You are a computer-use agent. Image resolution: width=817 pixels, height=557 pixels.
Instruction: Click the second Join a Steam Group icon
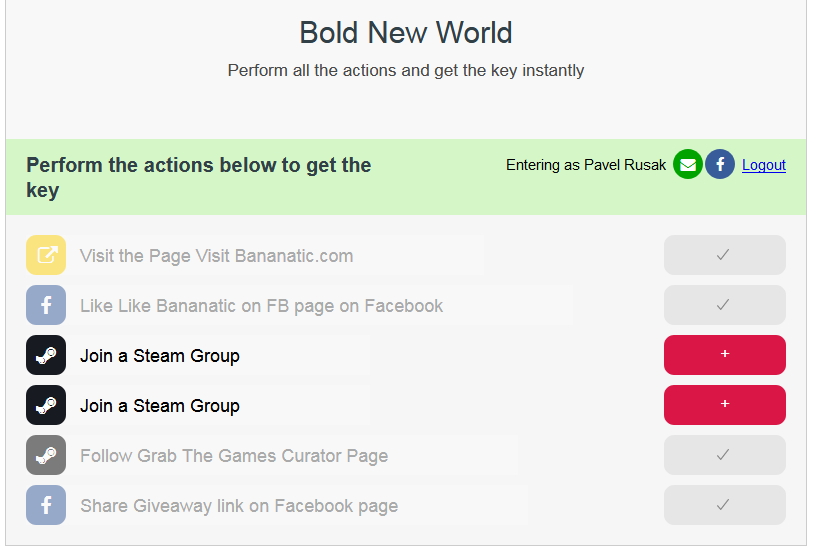pos(46,405)
